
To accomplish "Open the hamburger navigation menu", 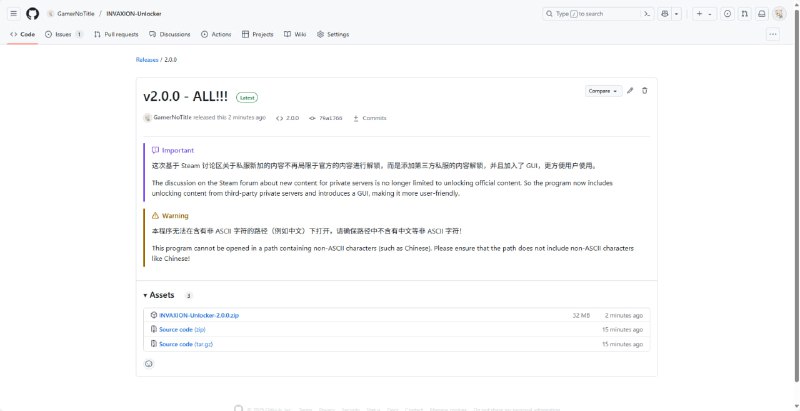I will pos(13,14).
